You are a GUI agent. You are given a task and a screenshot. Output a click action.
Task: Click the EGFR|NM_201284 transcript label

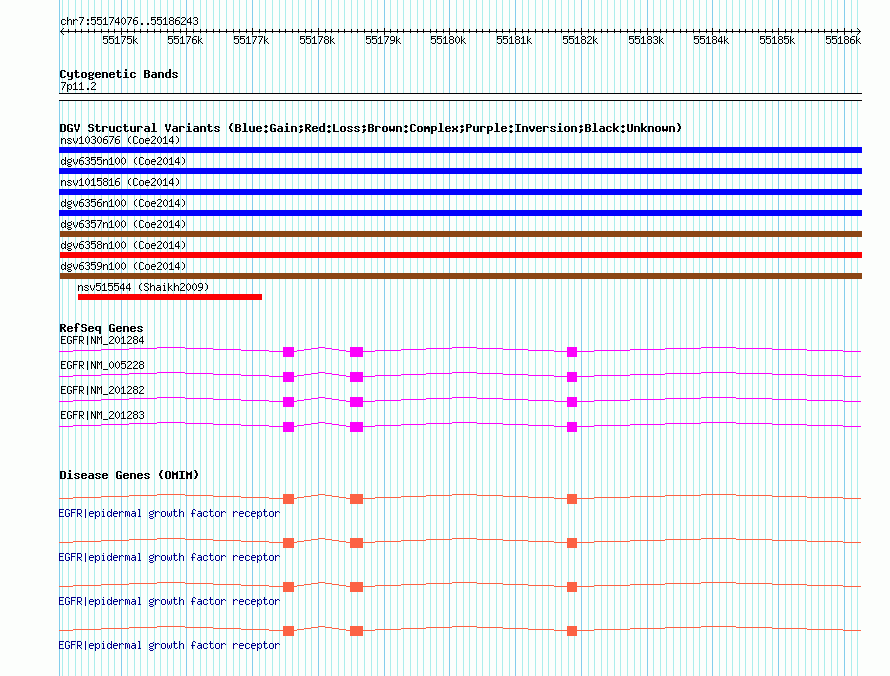[102, 341]
